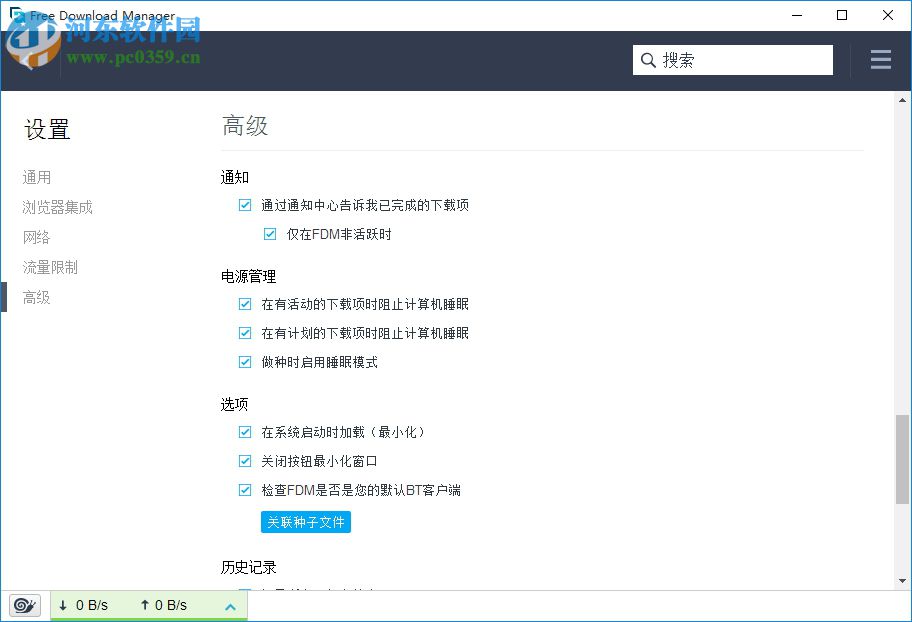Collapse the status bar speed panel chevron
The height and width of the screenshot is (622, 912).
coord(230,605)
